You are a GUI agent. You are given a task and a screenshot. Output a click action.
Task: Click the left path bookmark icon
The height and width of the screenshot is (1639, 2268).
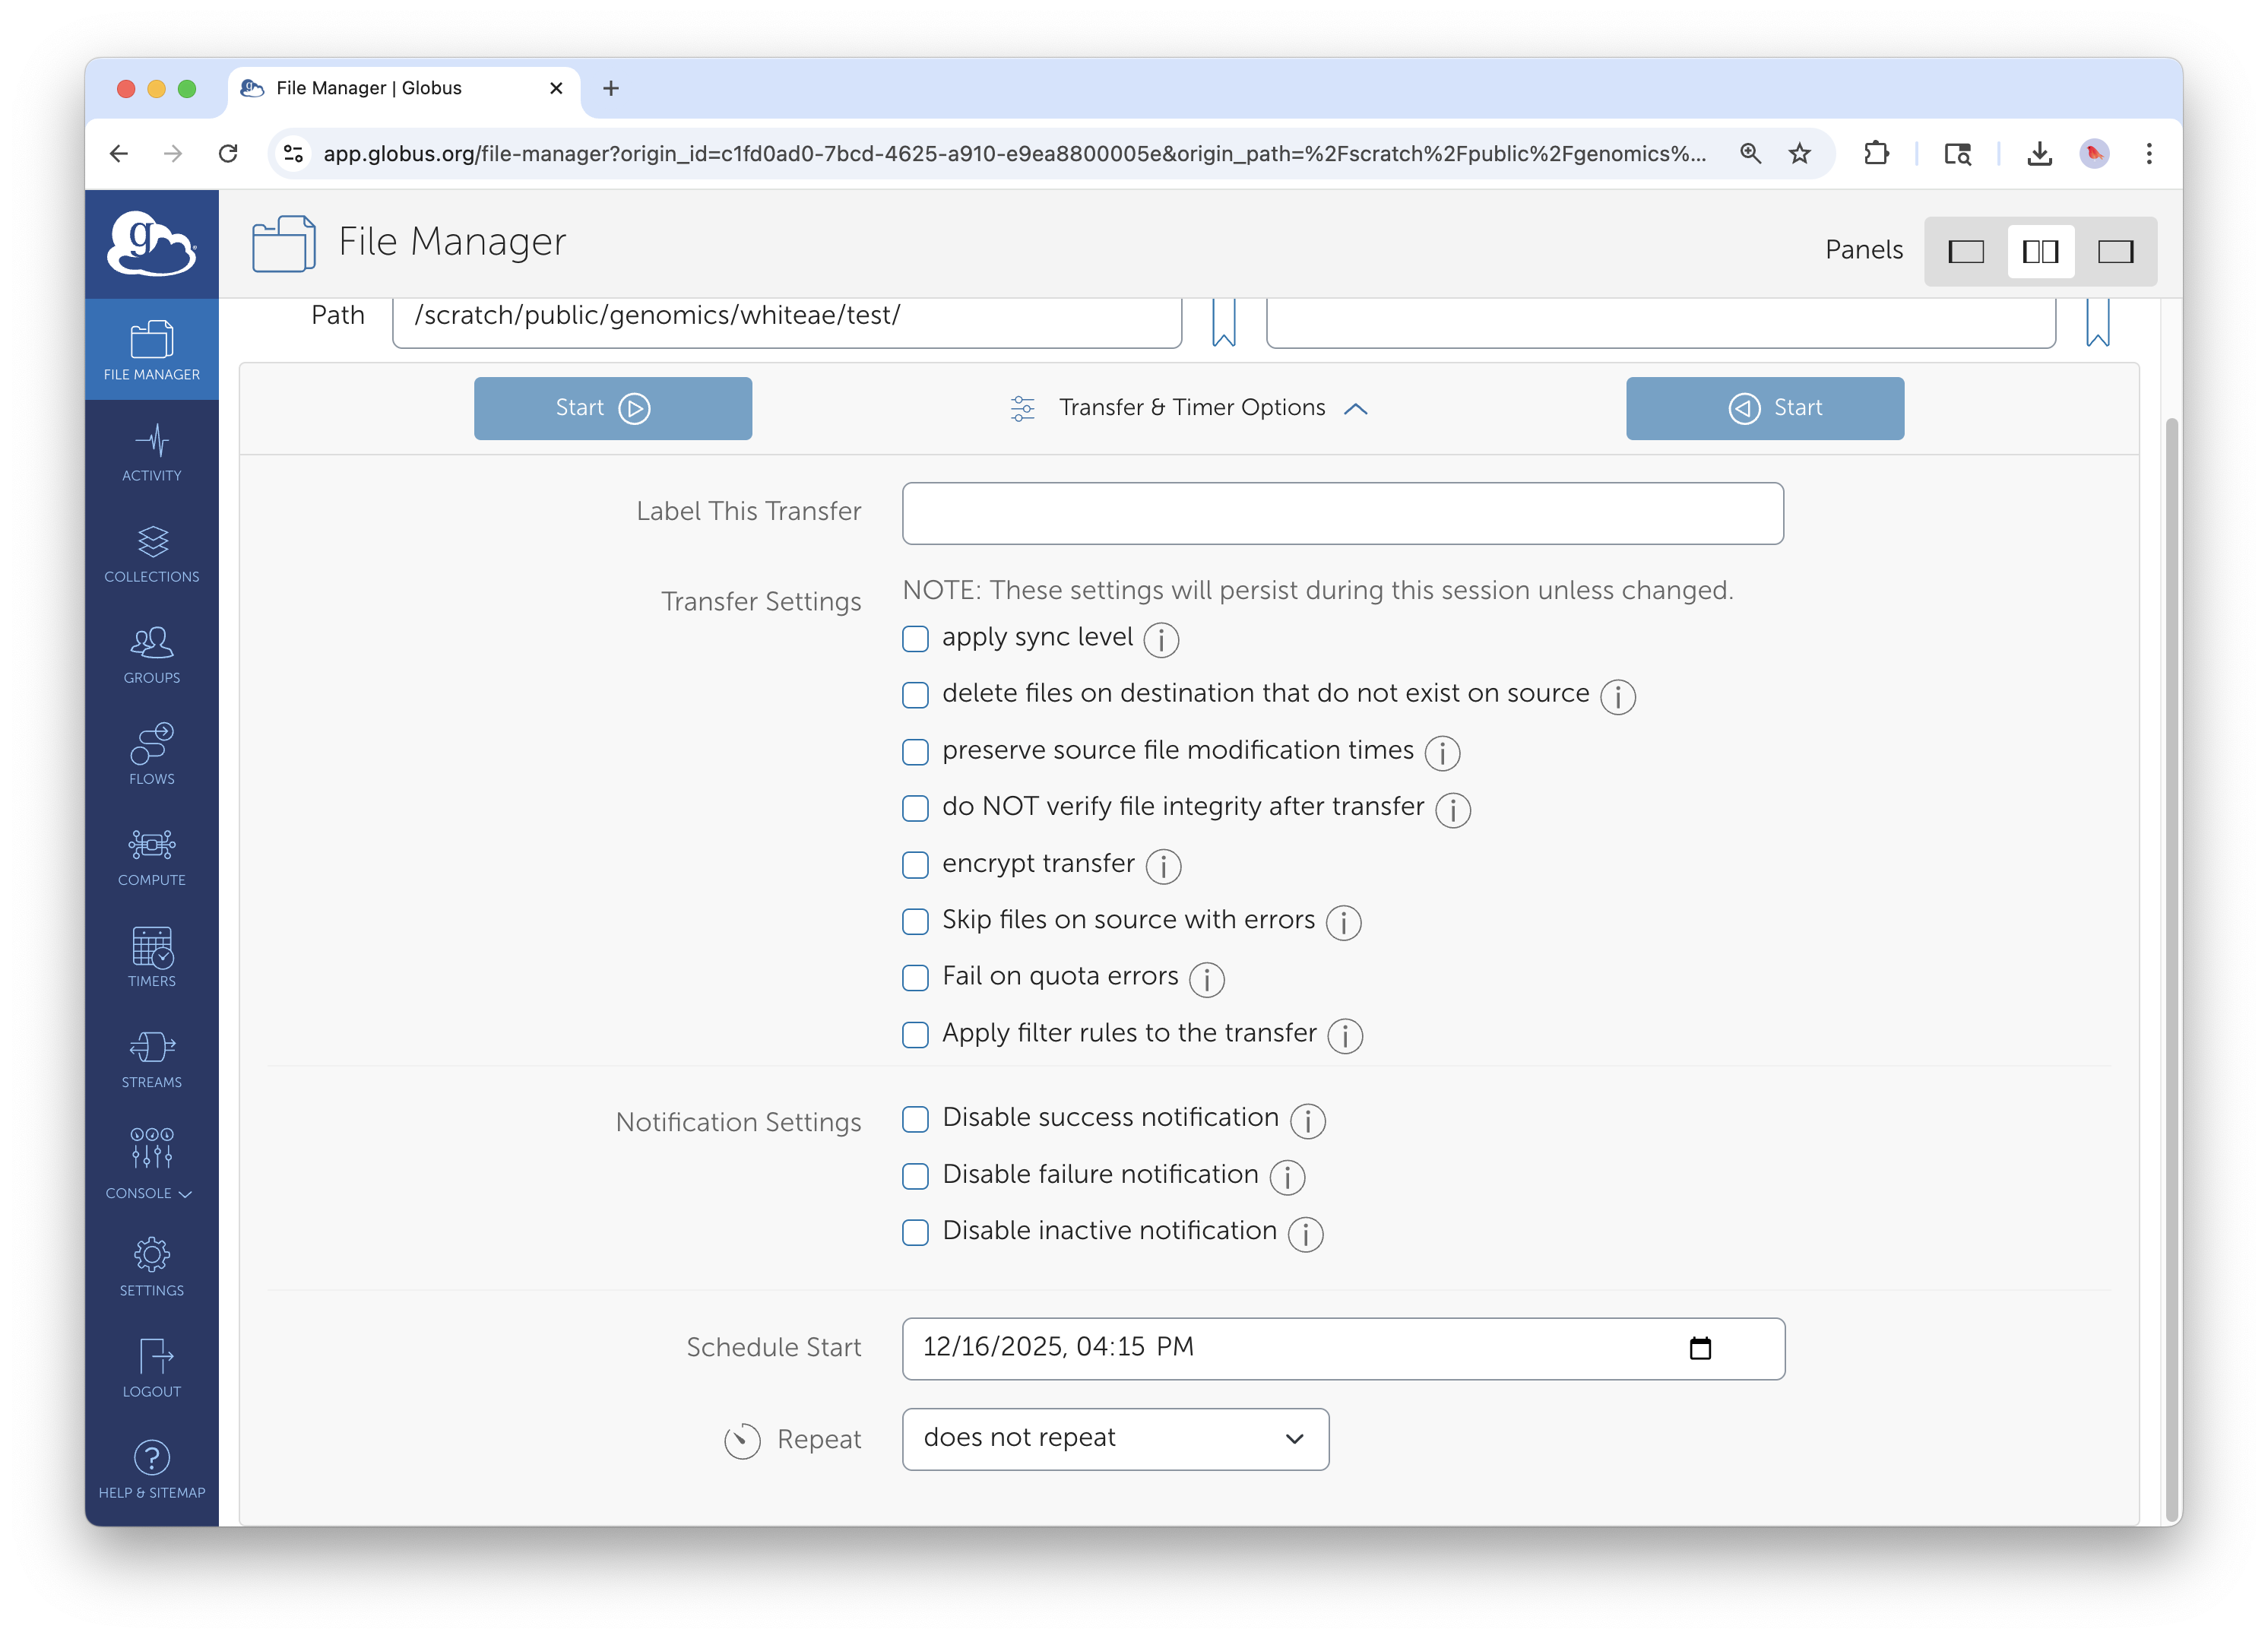(x=1223, y=322)
